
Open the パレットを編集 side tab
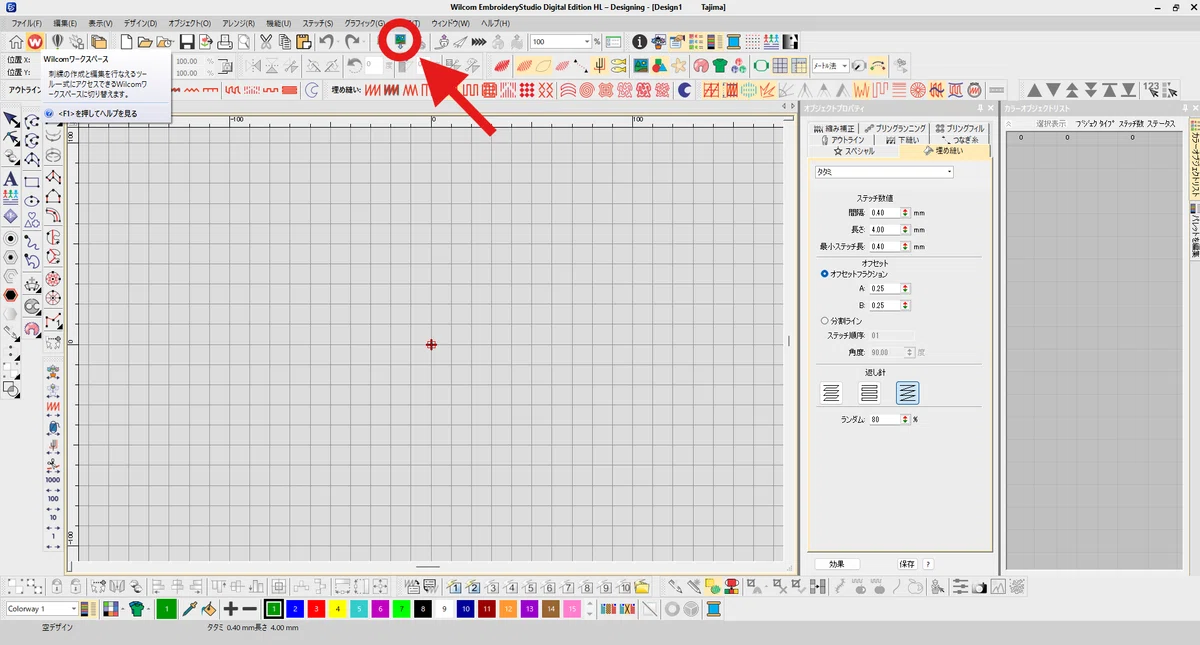point(1194,232)
